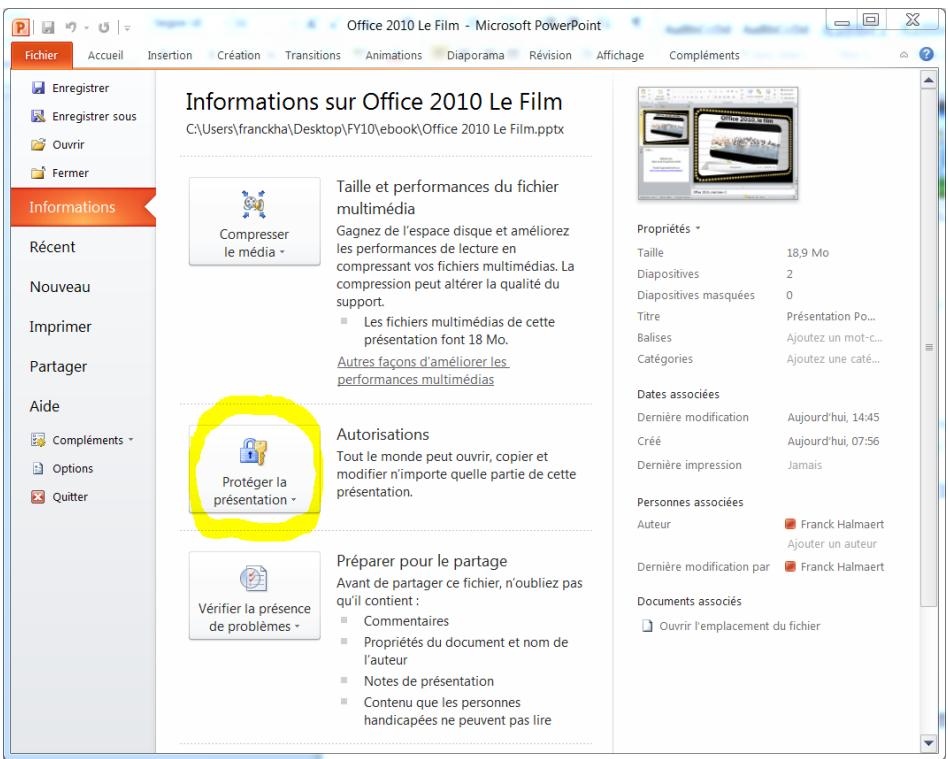Viewport: 948px width, 759px height.
Task: Switch to the Transitions ribbon tab
Action: 313,55
